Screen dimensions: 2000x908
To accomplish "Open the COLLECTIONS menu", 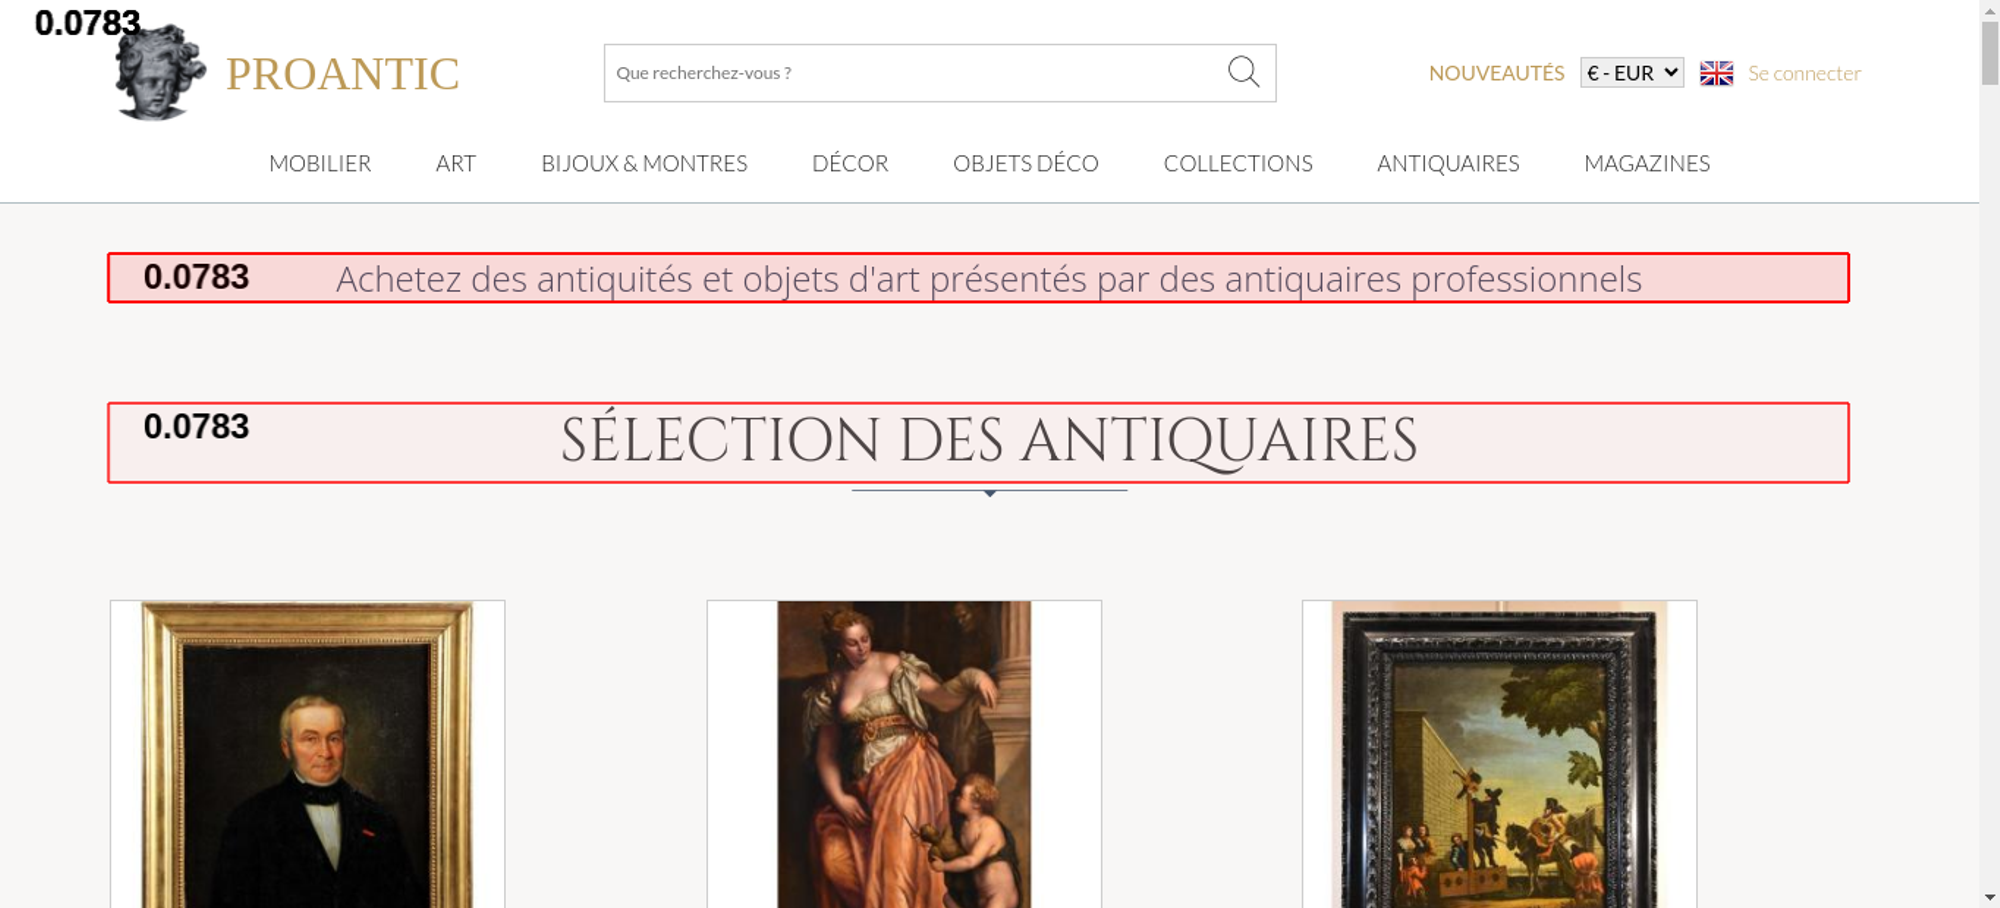I will [x=1238, y=163].
